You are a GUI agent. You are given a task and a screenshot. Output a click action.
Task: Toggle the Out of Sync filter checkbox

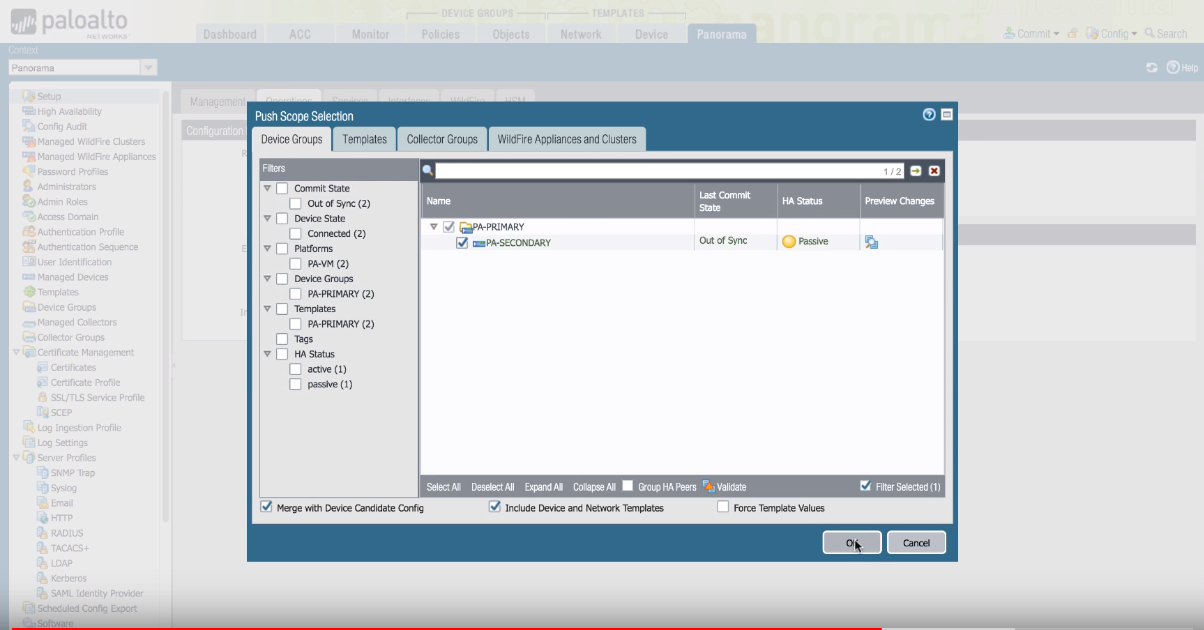click(295, 204)
